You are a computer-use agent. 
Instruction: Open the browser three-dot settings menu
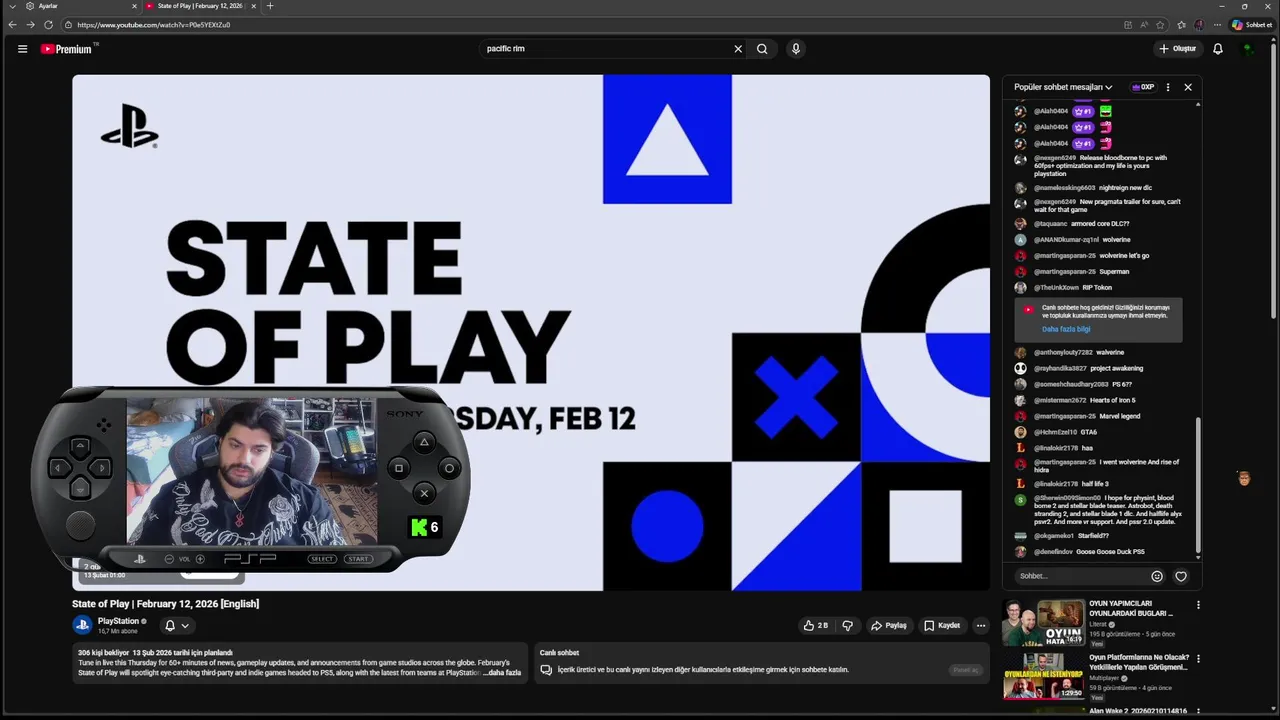(1217, 25)
